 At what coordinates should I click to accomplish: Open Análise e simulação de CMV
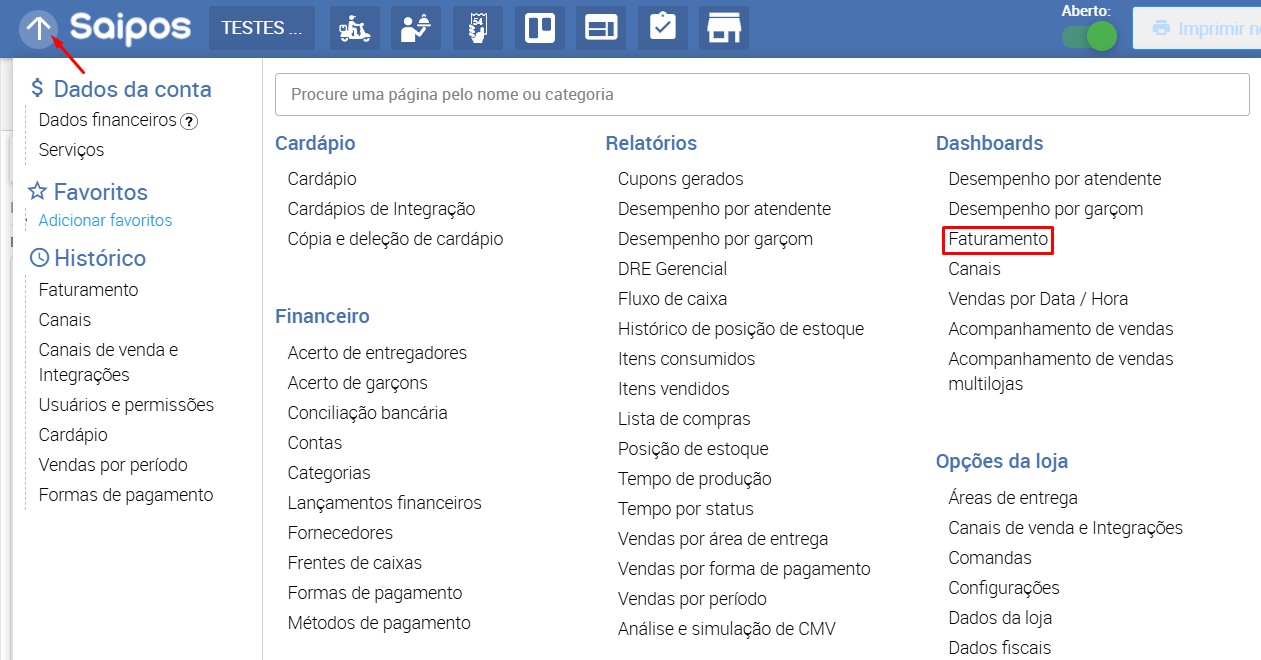[726, 629]
